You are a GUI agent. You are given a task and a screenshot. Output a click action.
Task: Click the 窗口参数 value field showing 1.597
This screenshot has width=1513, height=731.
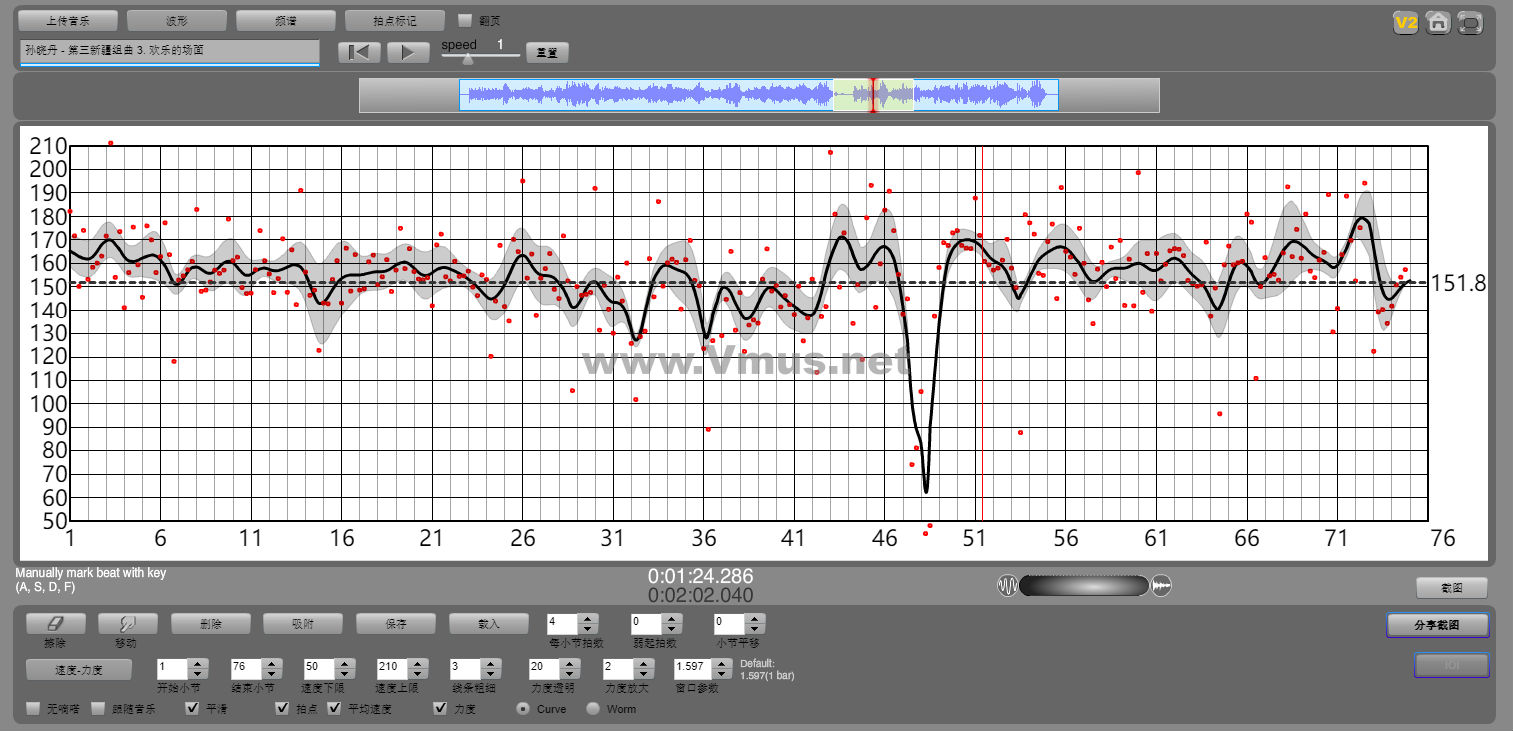click(x=693, y=669)
